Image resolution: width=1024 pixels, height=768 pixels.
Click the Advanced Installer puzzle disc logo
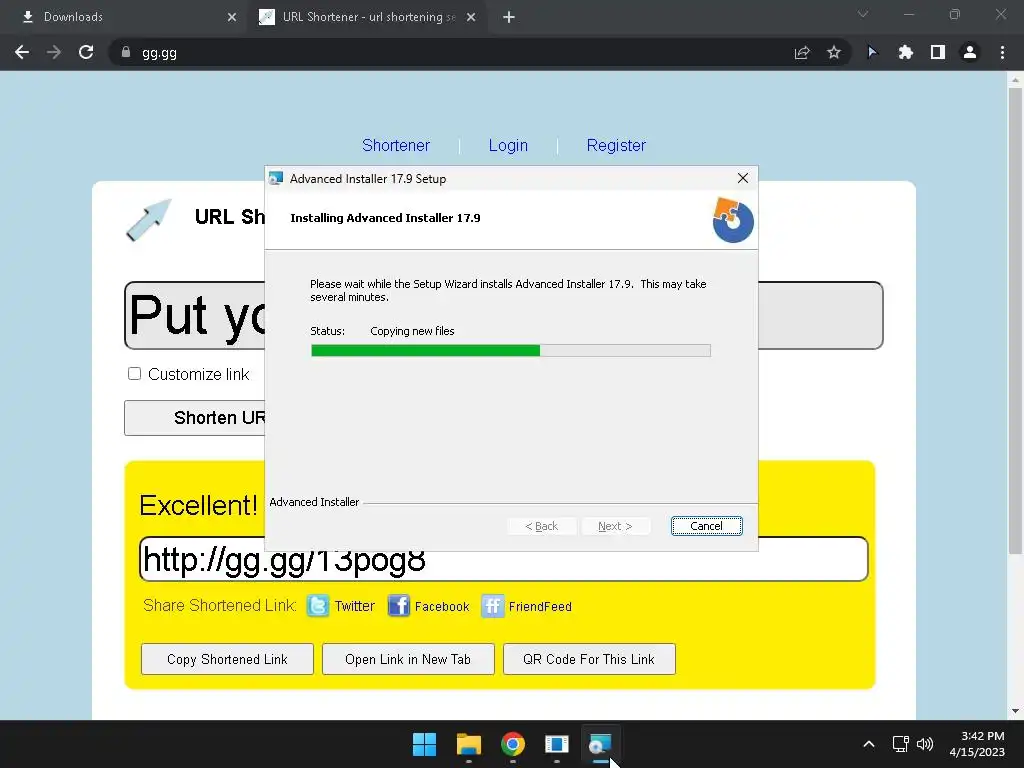pos(733,220)
